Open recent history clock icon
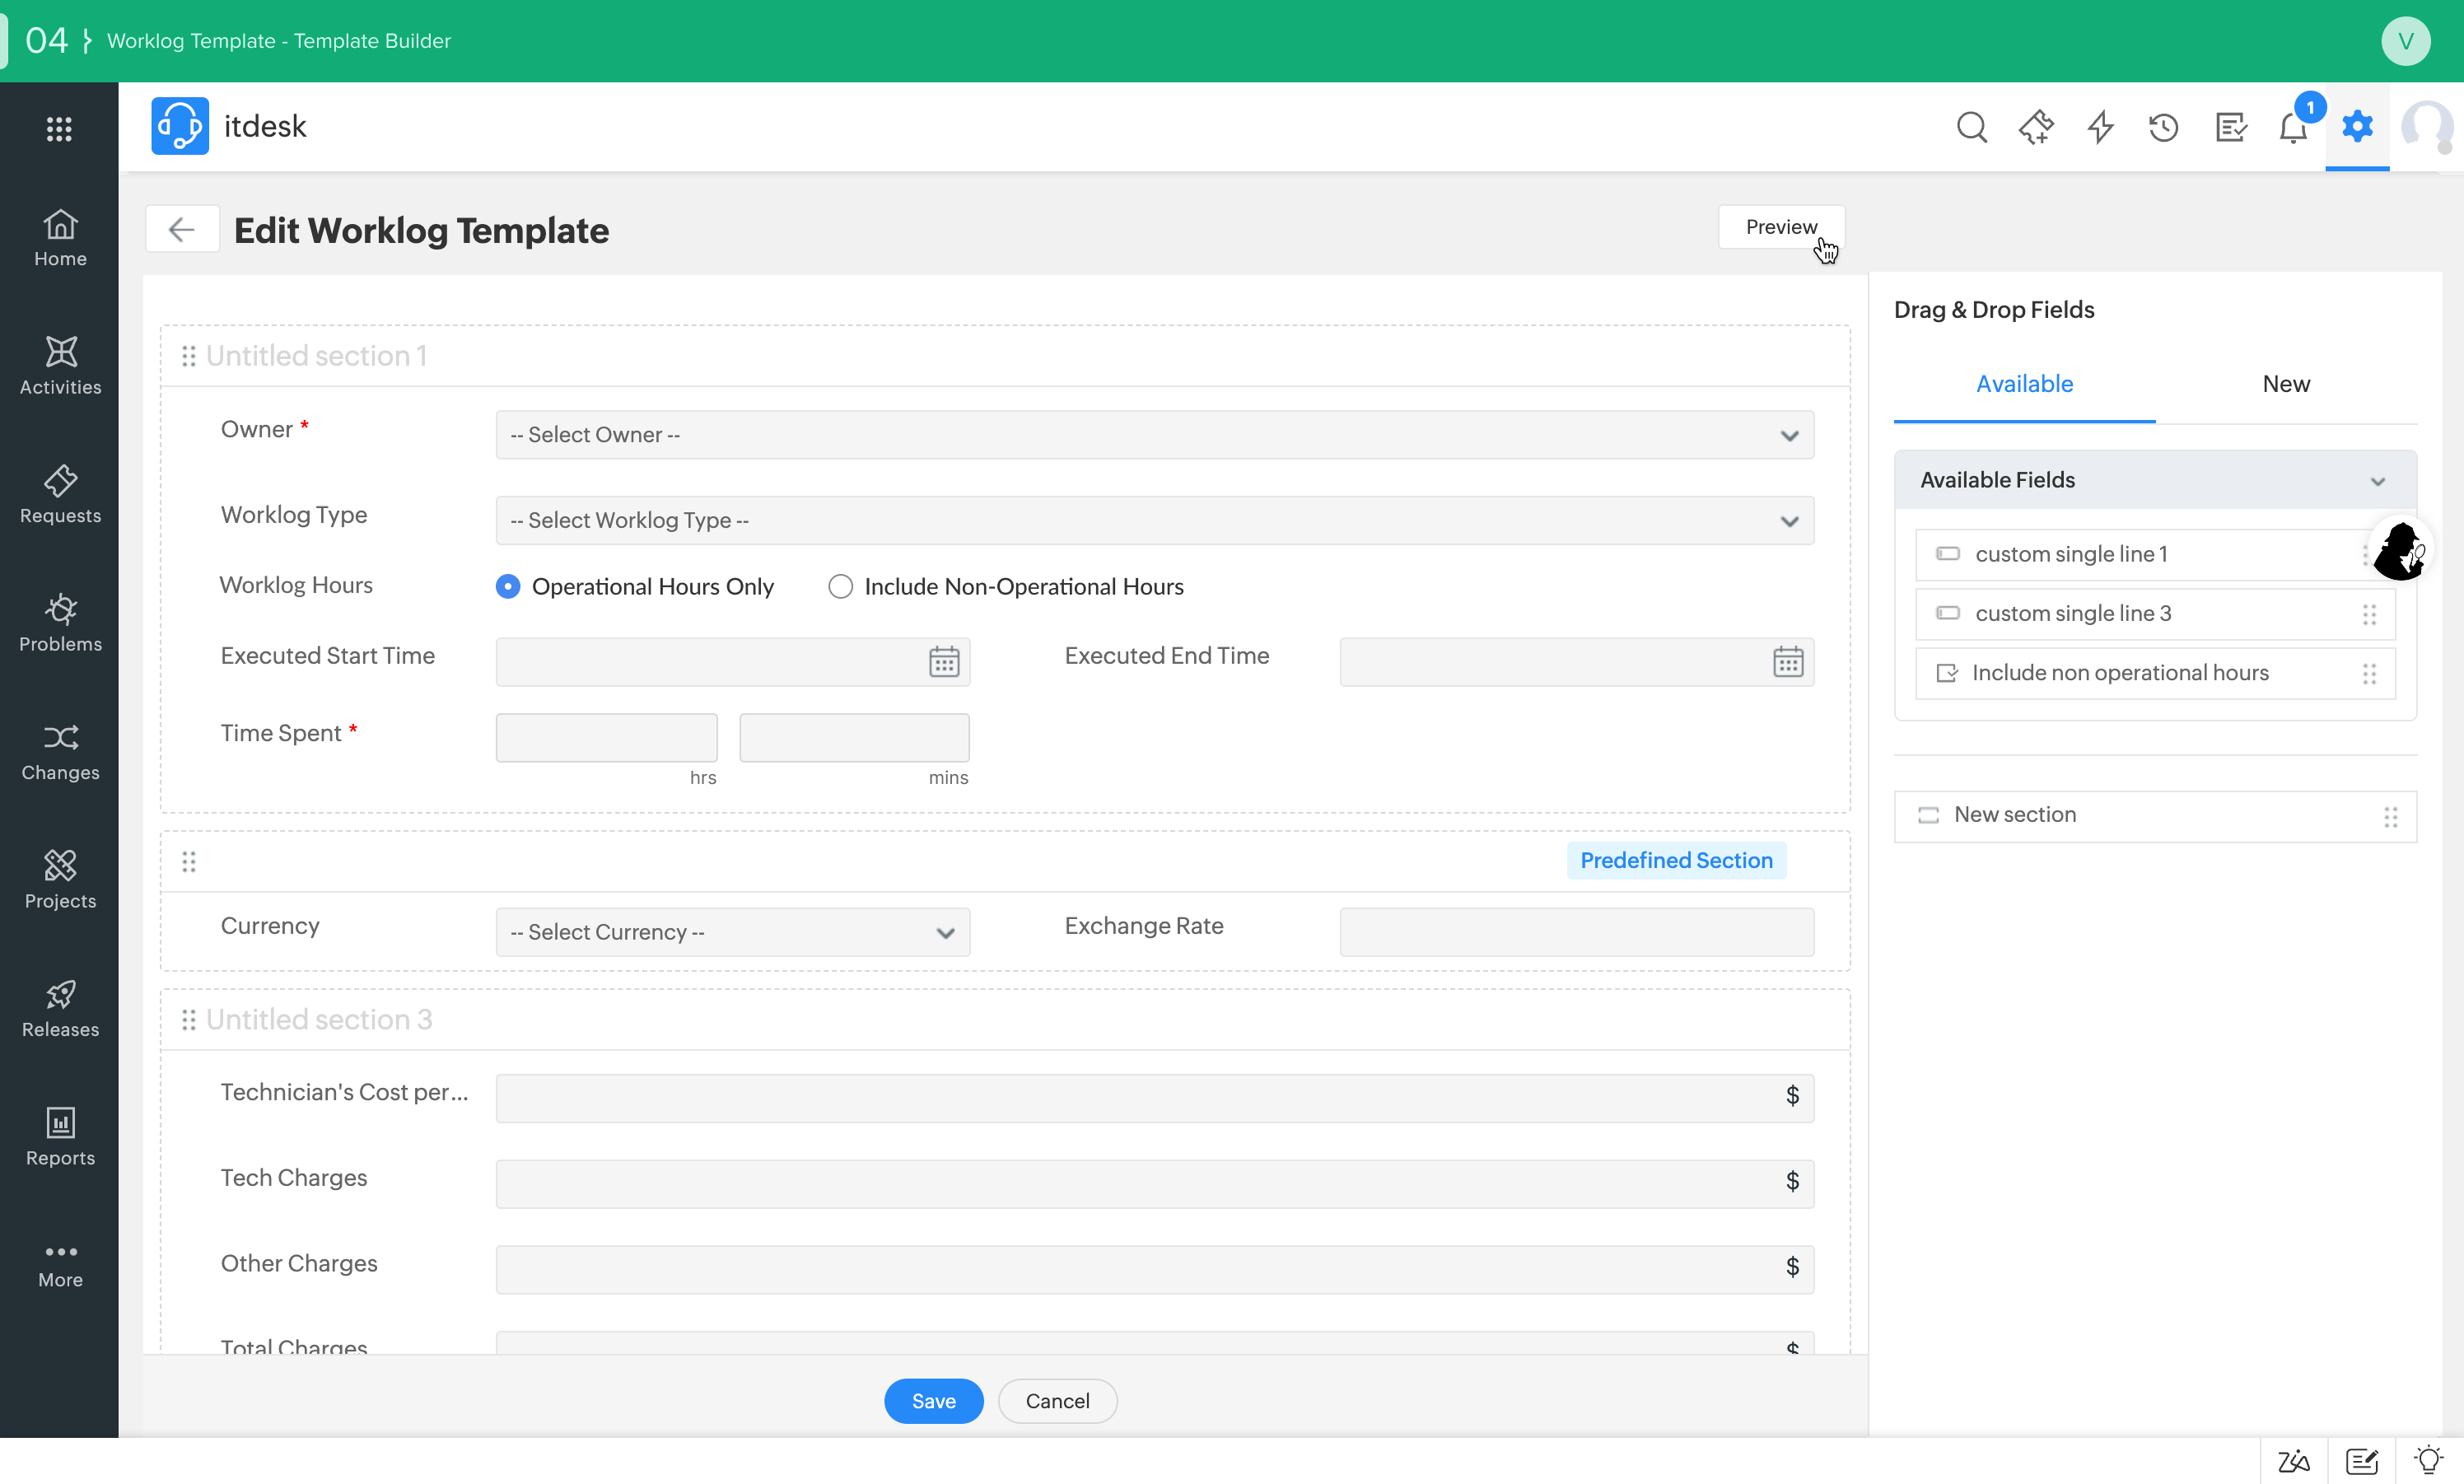2464x1484 pixels. 2164,127
